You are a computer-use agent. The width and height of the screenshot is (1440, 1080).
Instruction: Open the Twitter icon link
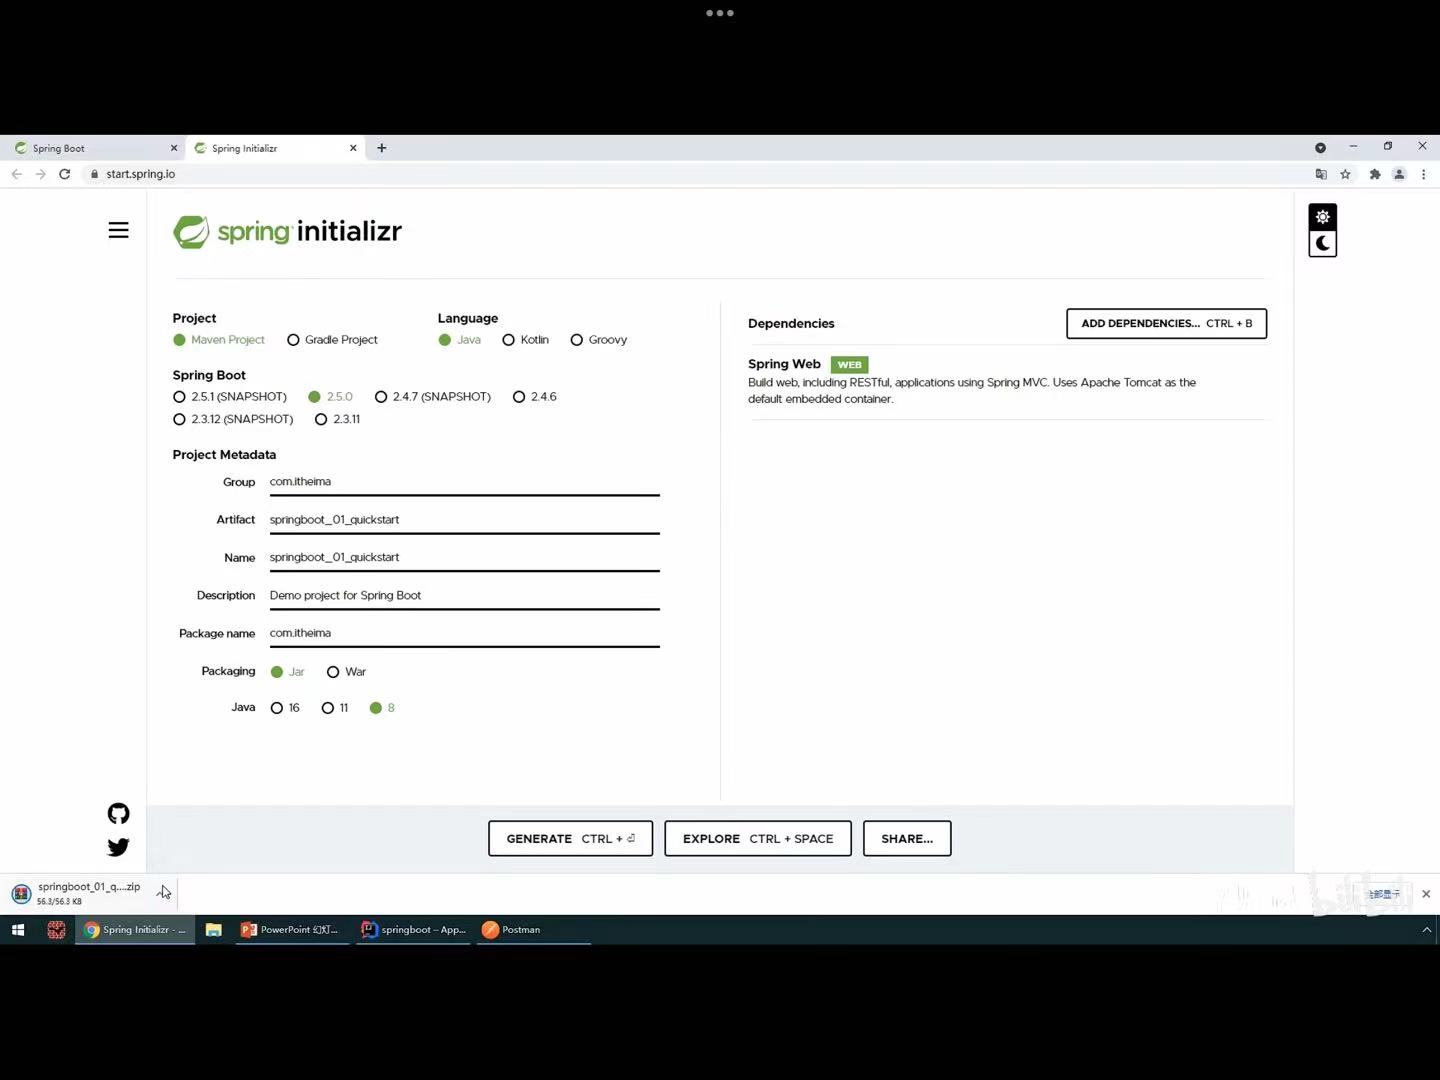click(x=118, y=847)
